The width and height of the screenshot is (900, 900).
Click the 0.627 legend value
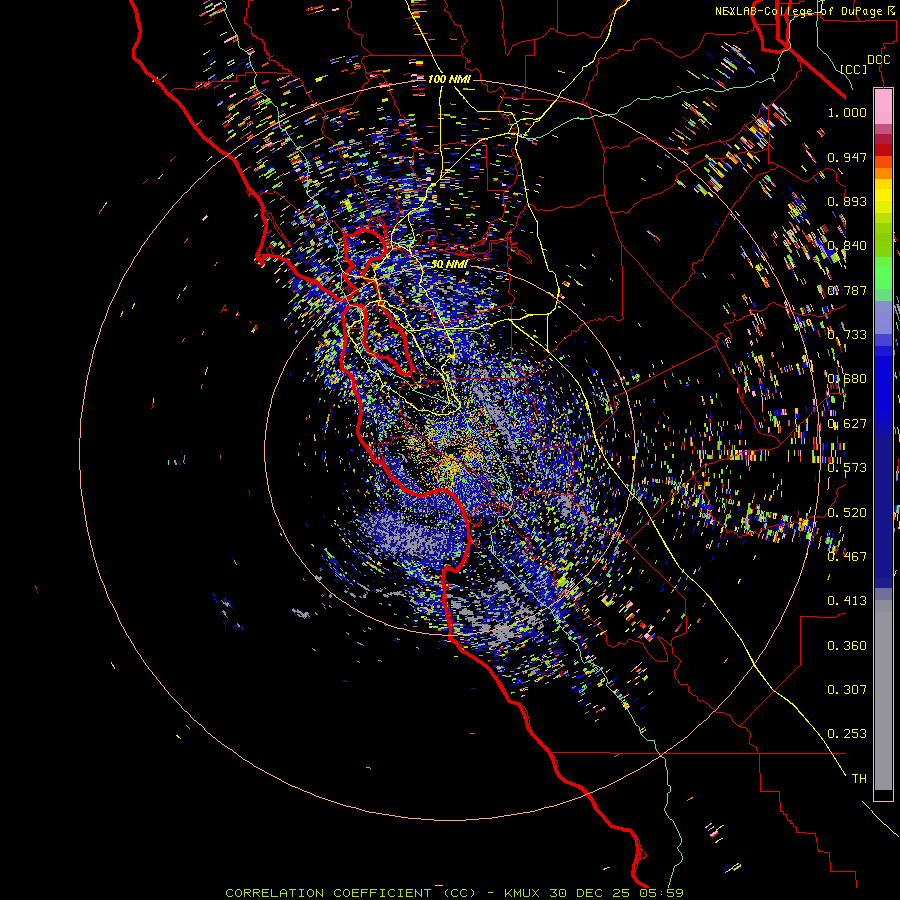[x=847, y=424]
